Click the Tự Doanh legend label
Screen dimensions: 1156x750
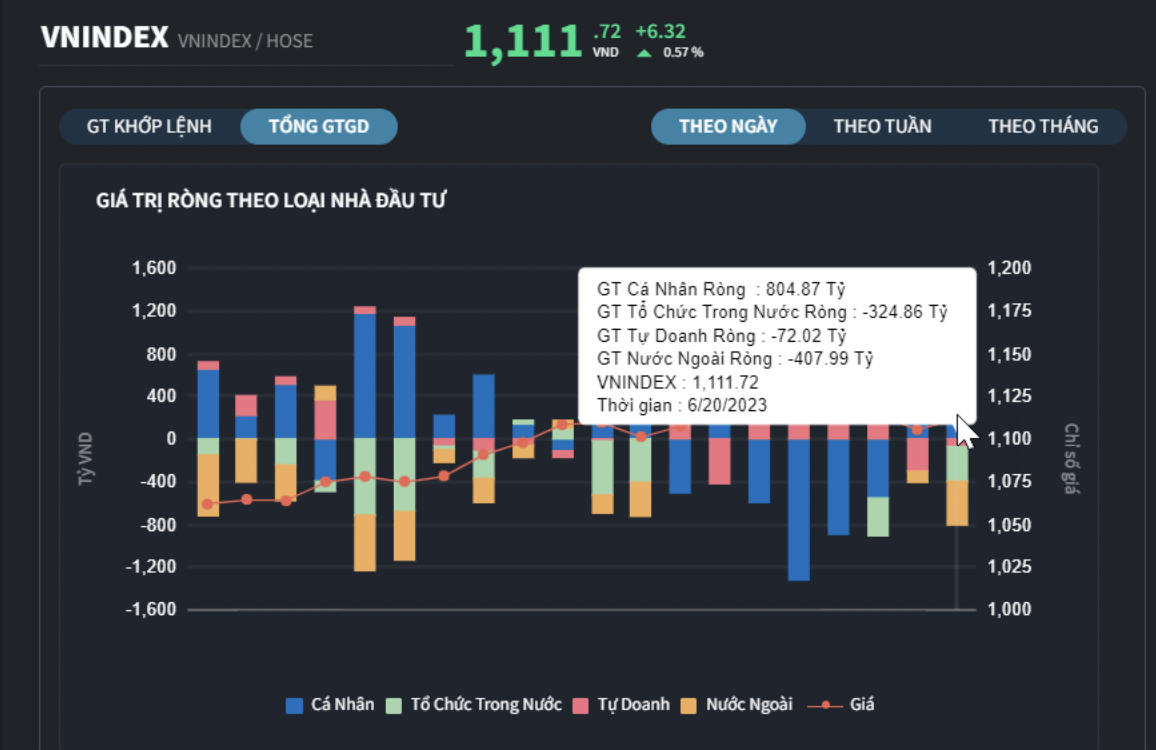[633, 705]
